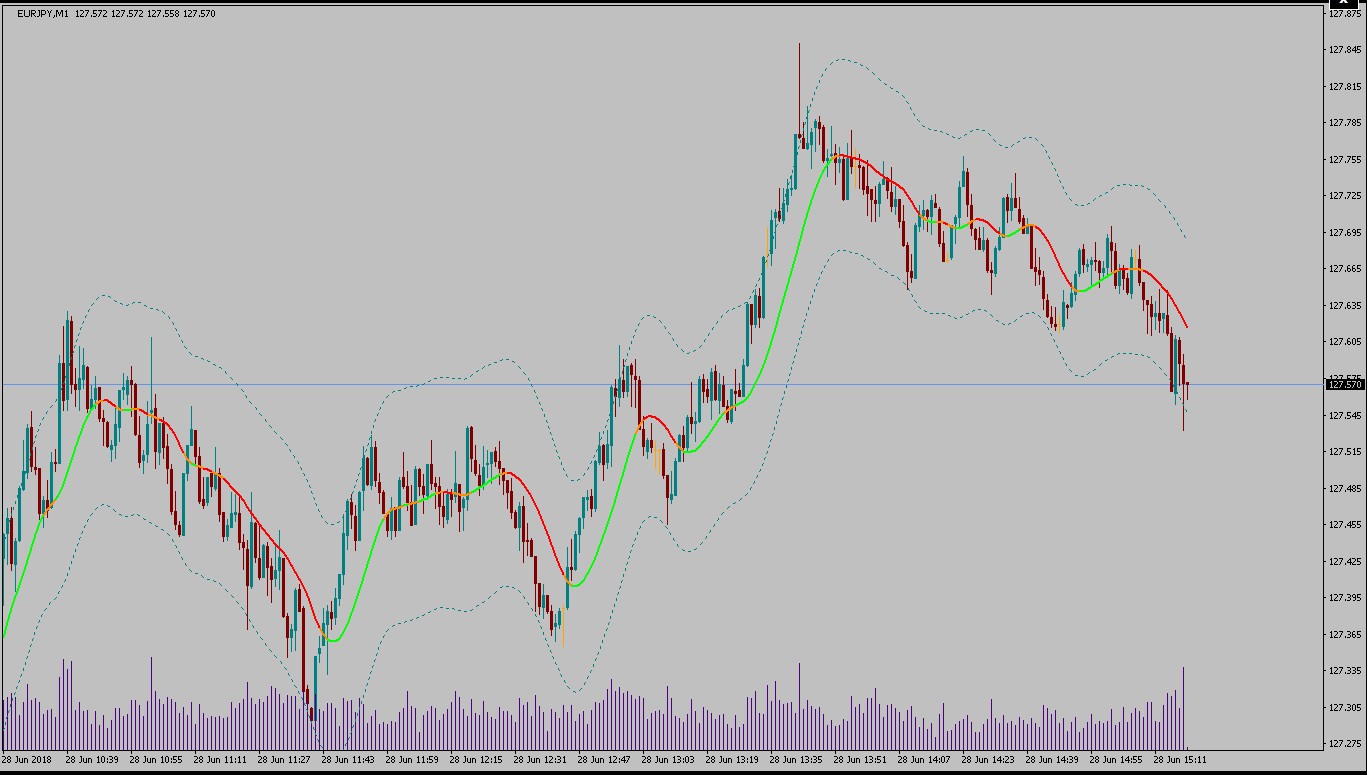This screenshot has height=775, width=1367.
Task: Select the 127.305 price level label
Action: coord(1346,707)
